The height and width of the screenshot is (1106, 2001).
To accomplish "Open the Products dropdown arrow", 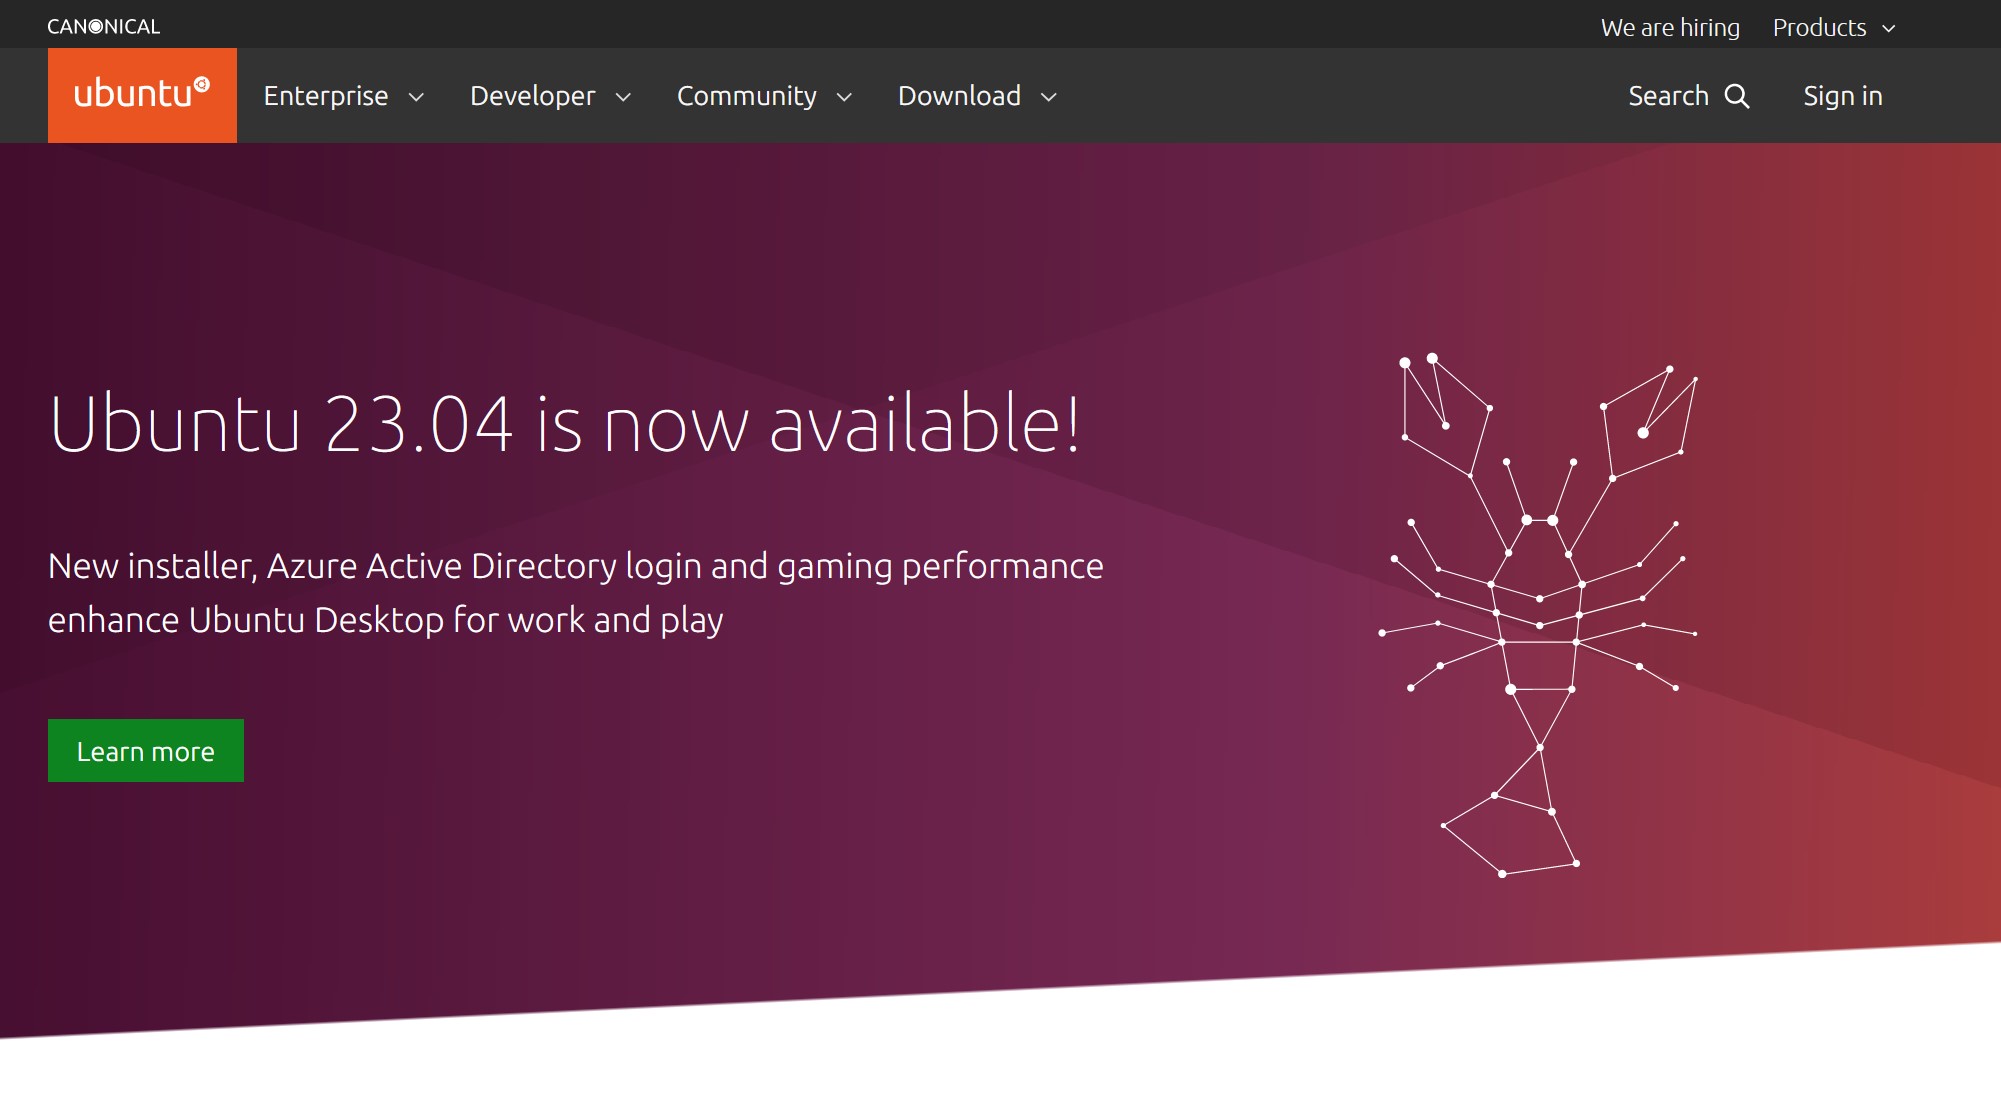I will [x=1889, y=28].
